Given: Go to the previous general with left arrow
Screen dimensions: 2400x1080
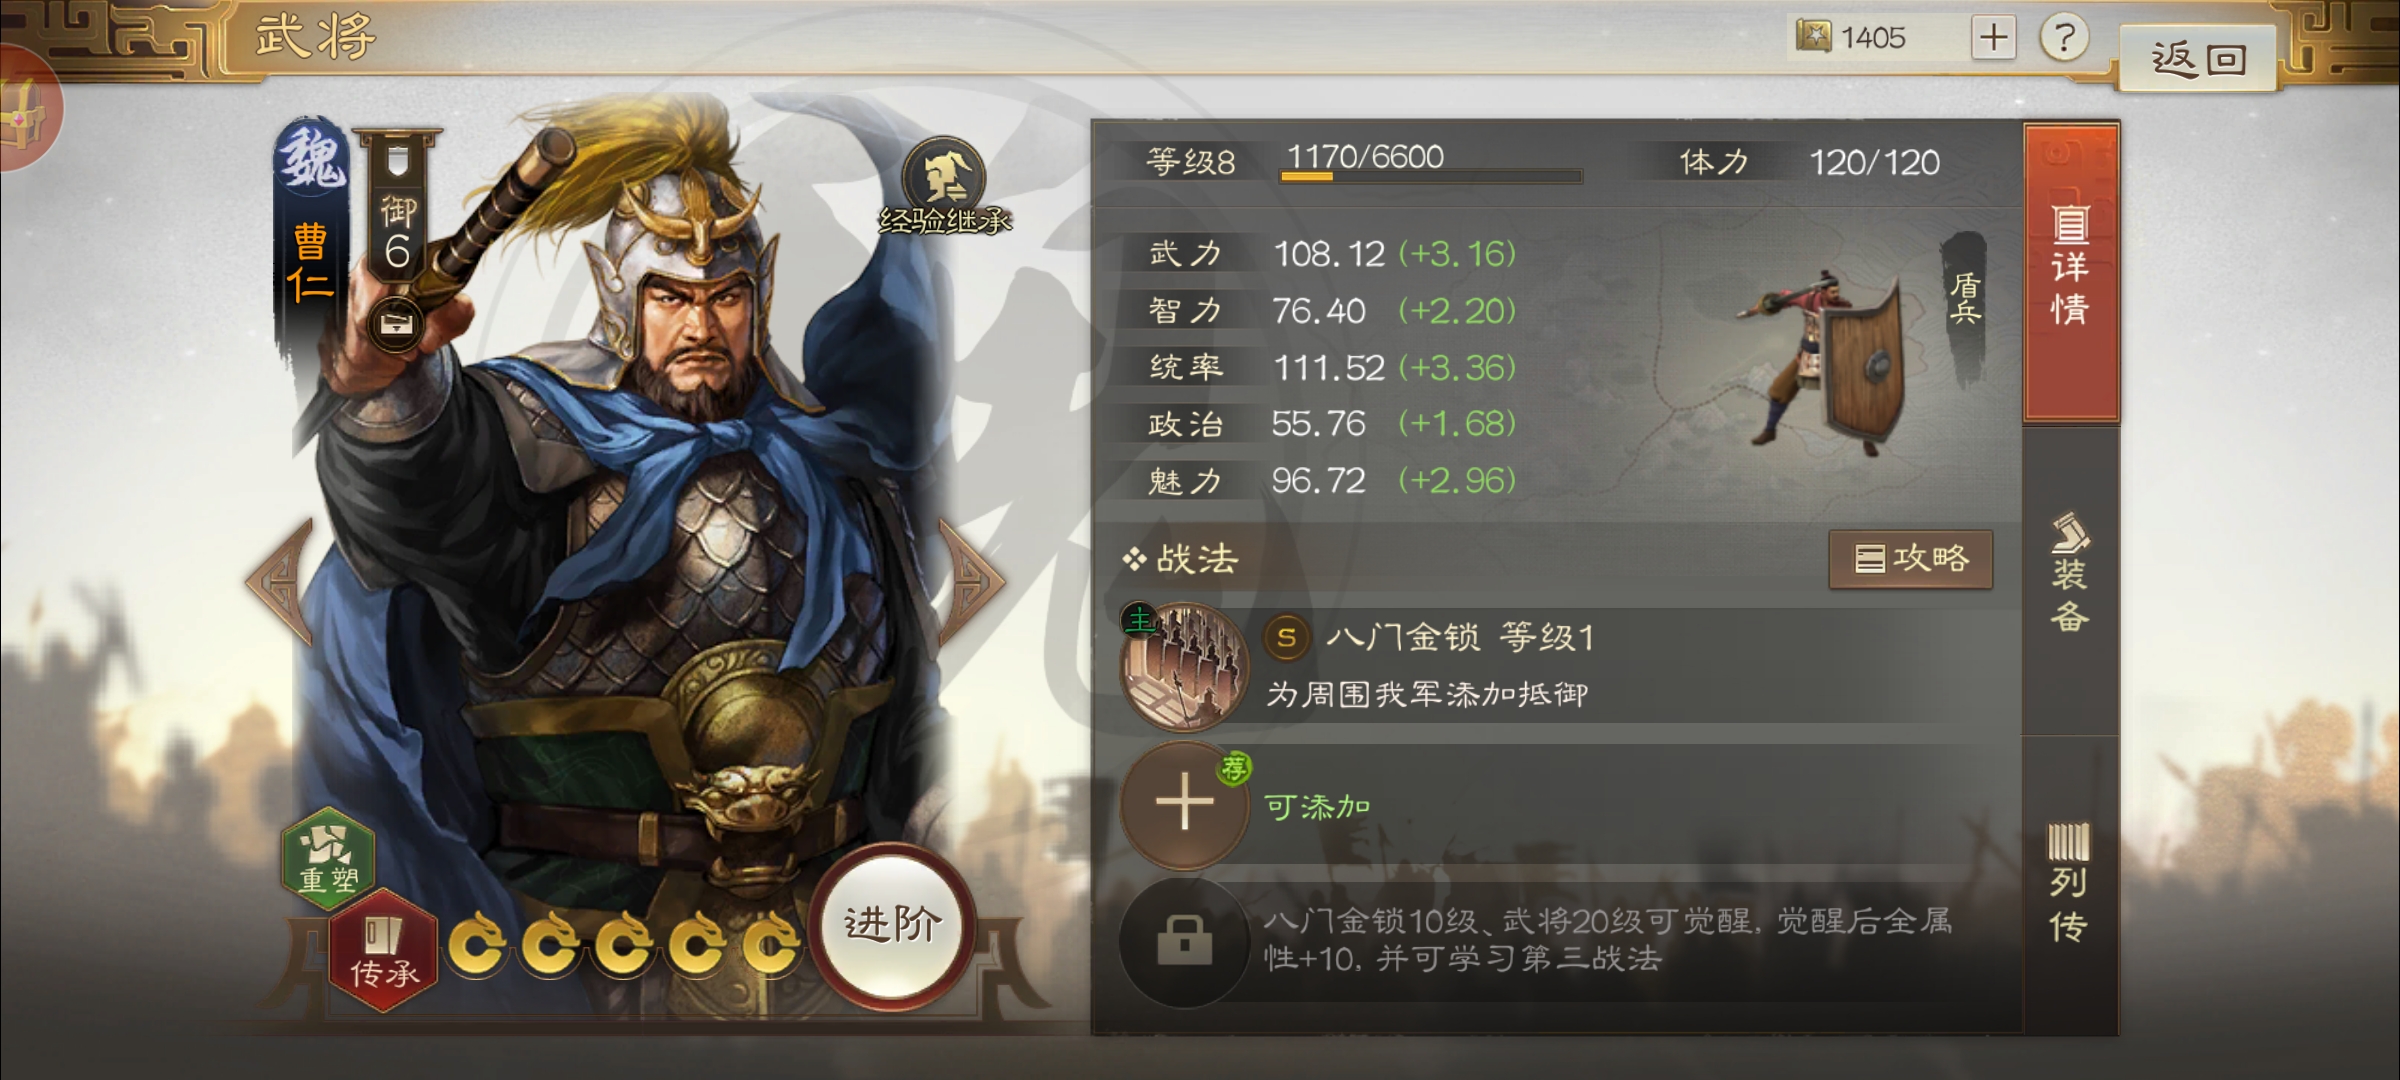Looking at the screenshot, I should [x=281, y=581].
